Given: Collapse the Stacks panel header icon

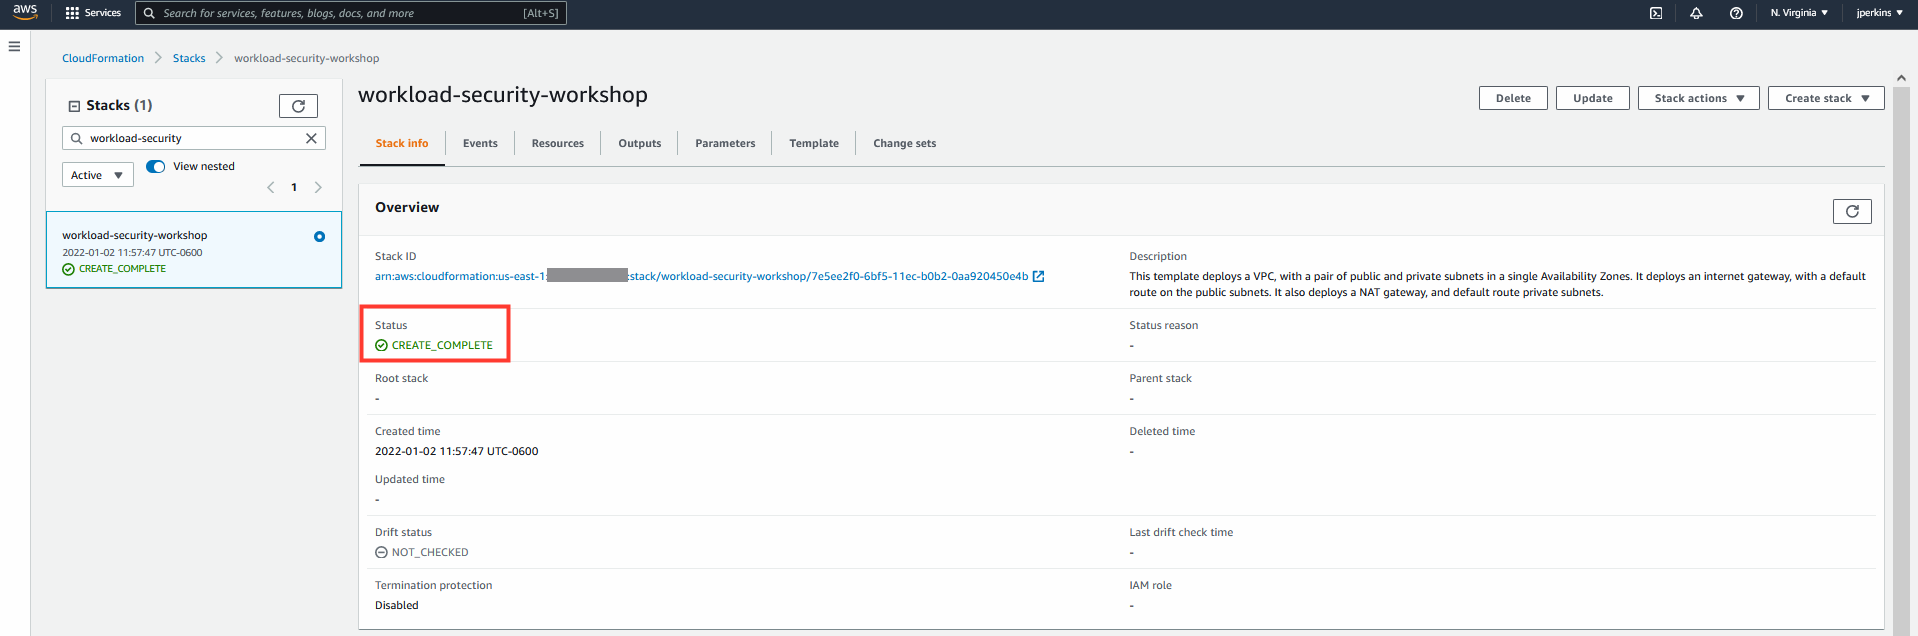Looking at the screenshot, I should [74, 106].
